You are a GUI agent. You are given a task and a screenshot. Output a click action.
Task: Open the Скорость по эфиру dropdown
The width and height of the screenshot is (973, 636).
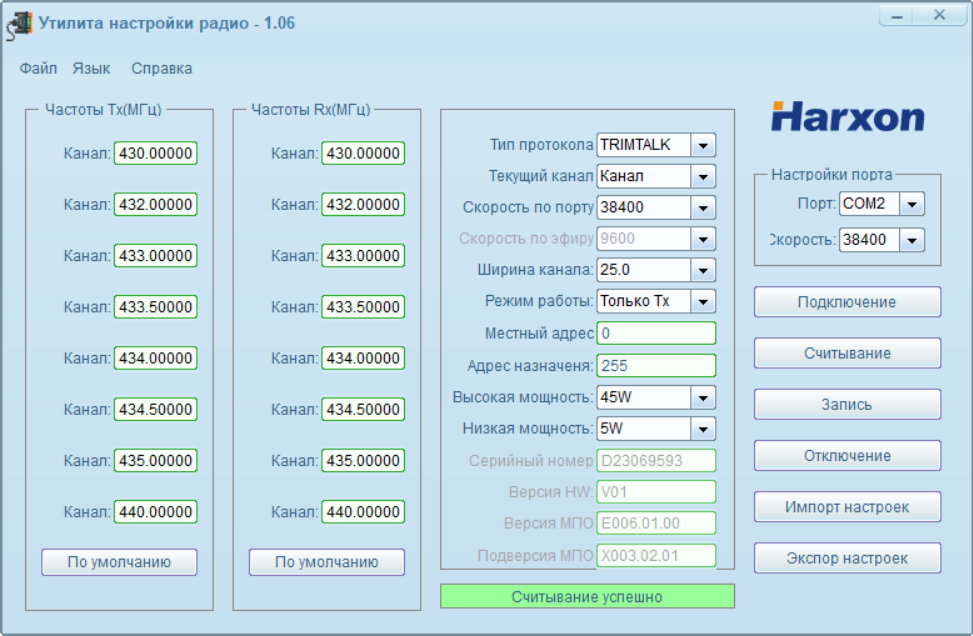(x=703, y=239)
